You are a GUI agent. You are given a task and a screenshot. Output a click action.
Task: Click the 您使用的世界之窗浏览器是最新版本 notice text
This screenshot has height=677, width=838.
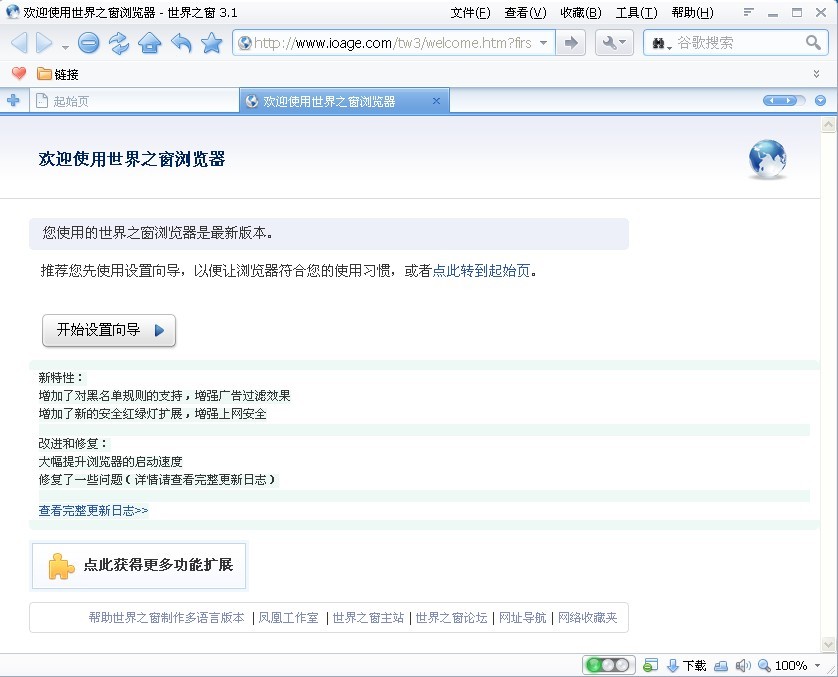coord(158,233)
